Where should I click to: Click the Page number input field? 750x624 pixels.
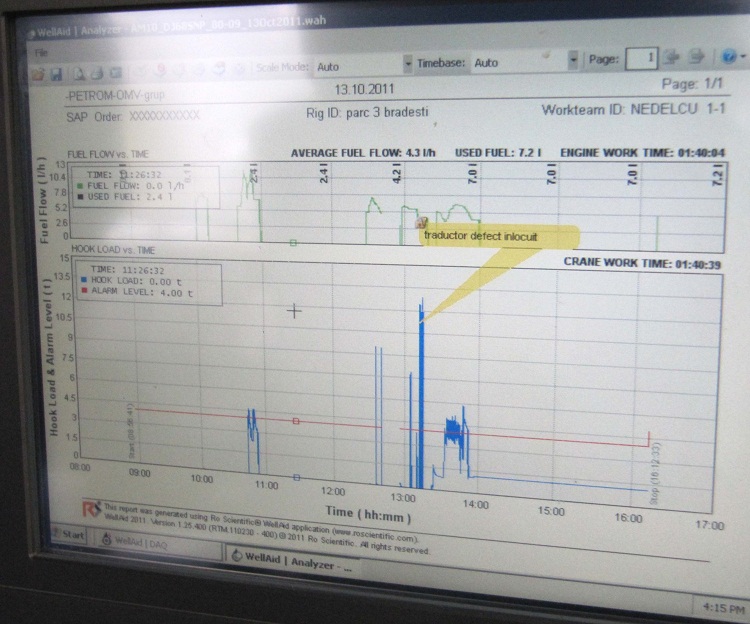pos(640,59)
